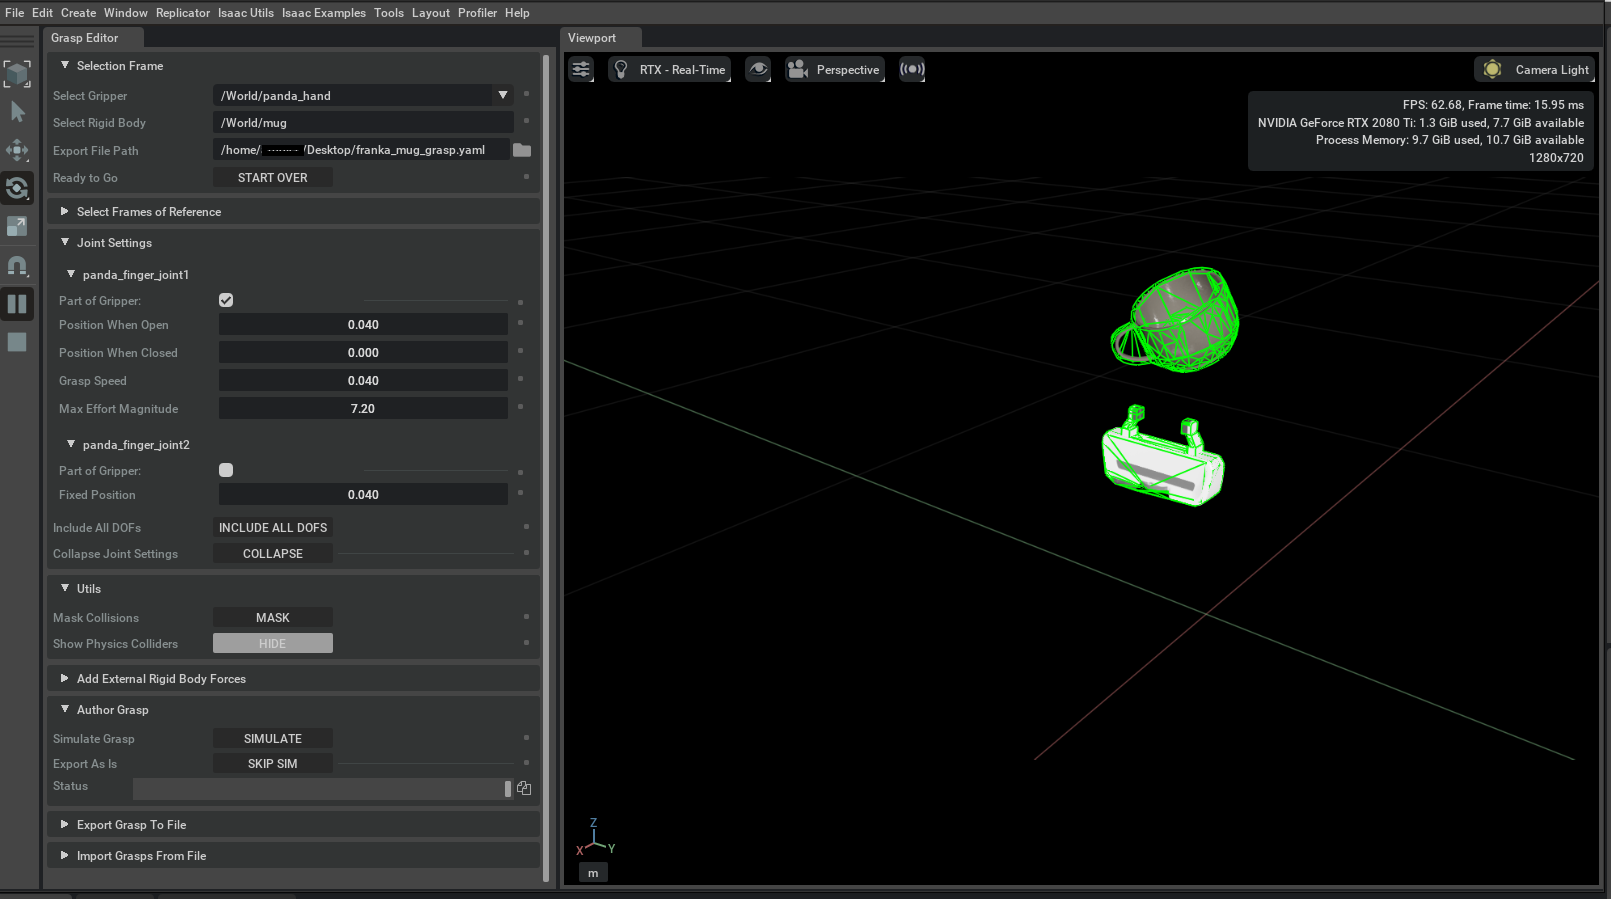Enable Part of Gripper for panda_finger_joint2

[226, 470]
